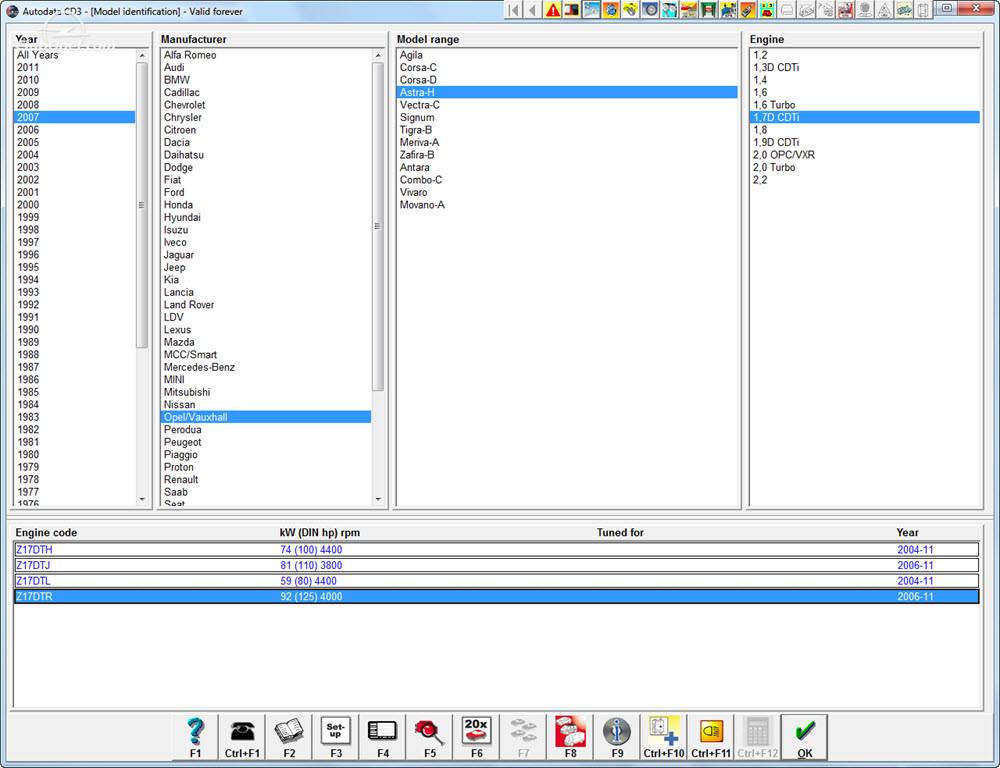The width and height of the screenshot is (1000, 768).
Task: Confirm selection with the OK checkmark
Action: (x=805, y=737)
